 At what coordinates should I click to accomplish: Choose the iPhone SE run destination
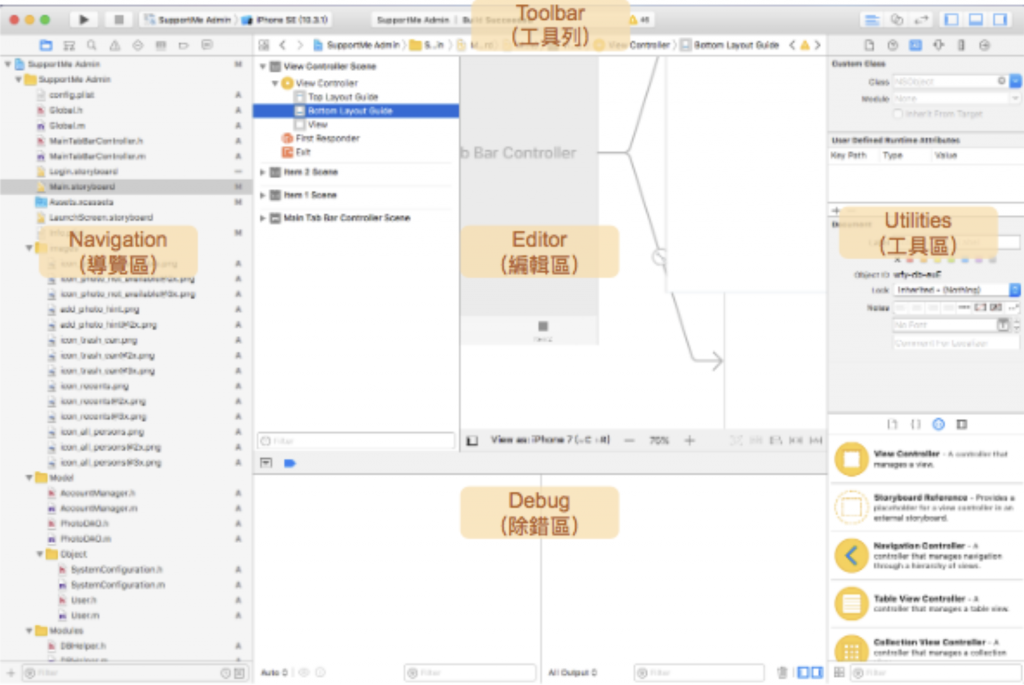tap(285, 20)
